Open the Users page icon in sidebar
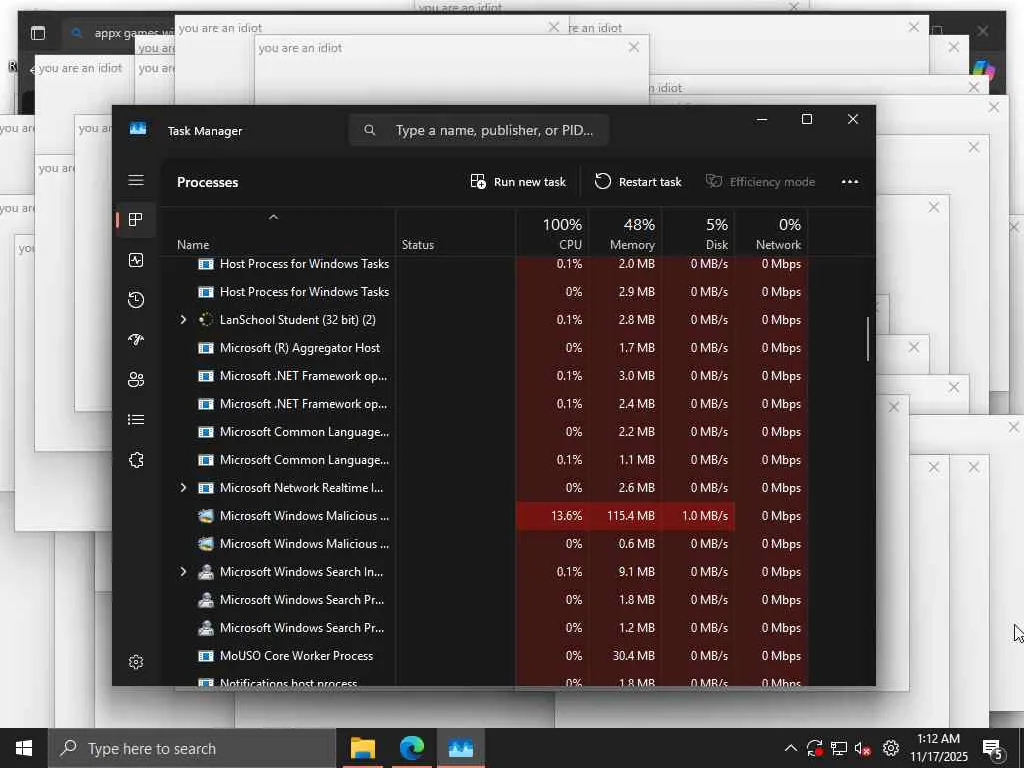The height and width of the screenshot is (768, 1024). pyautogui.click(x=136, y=379)
